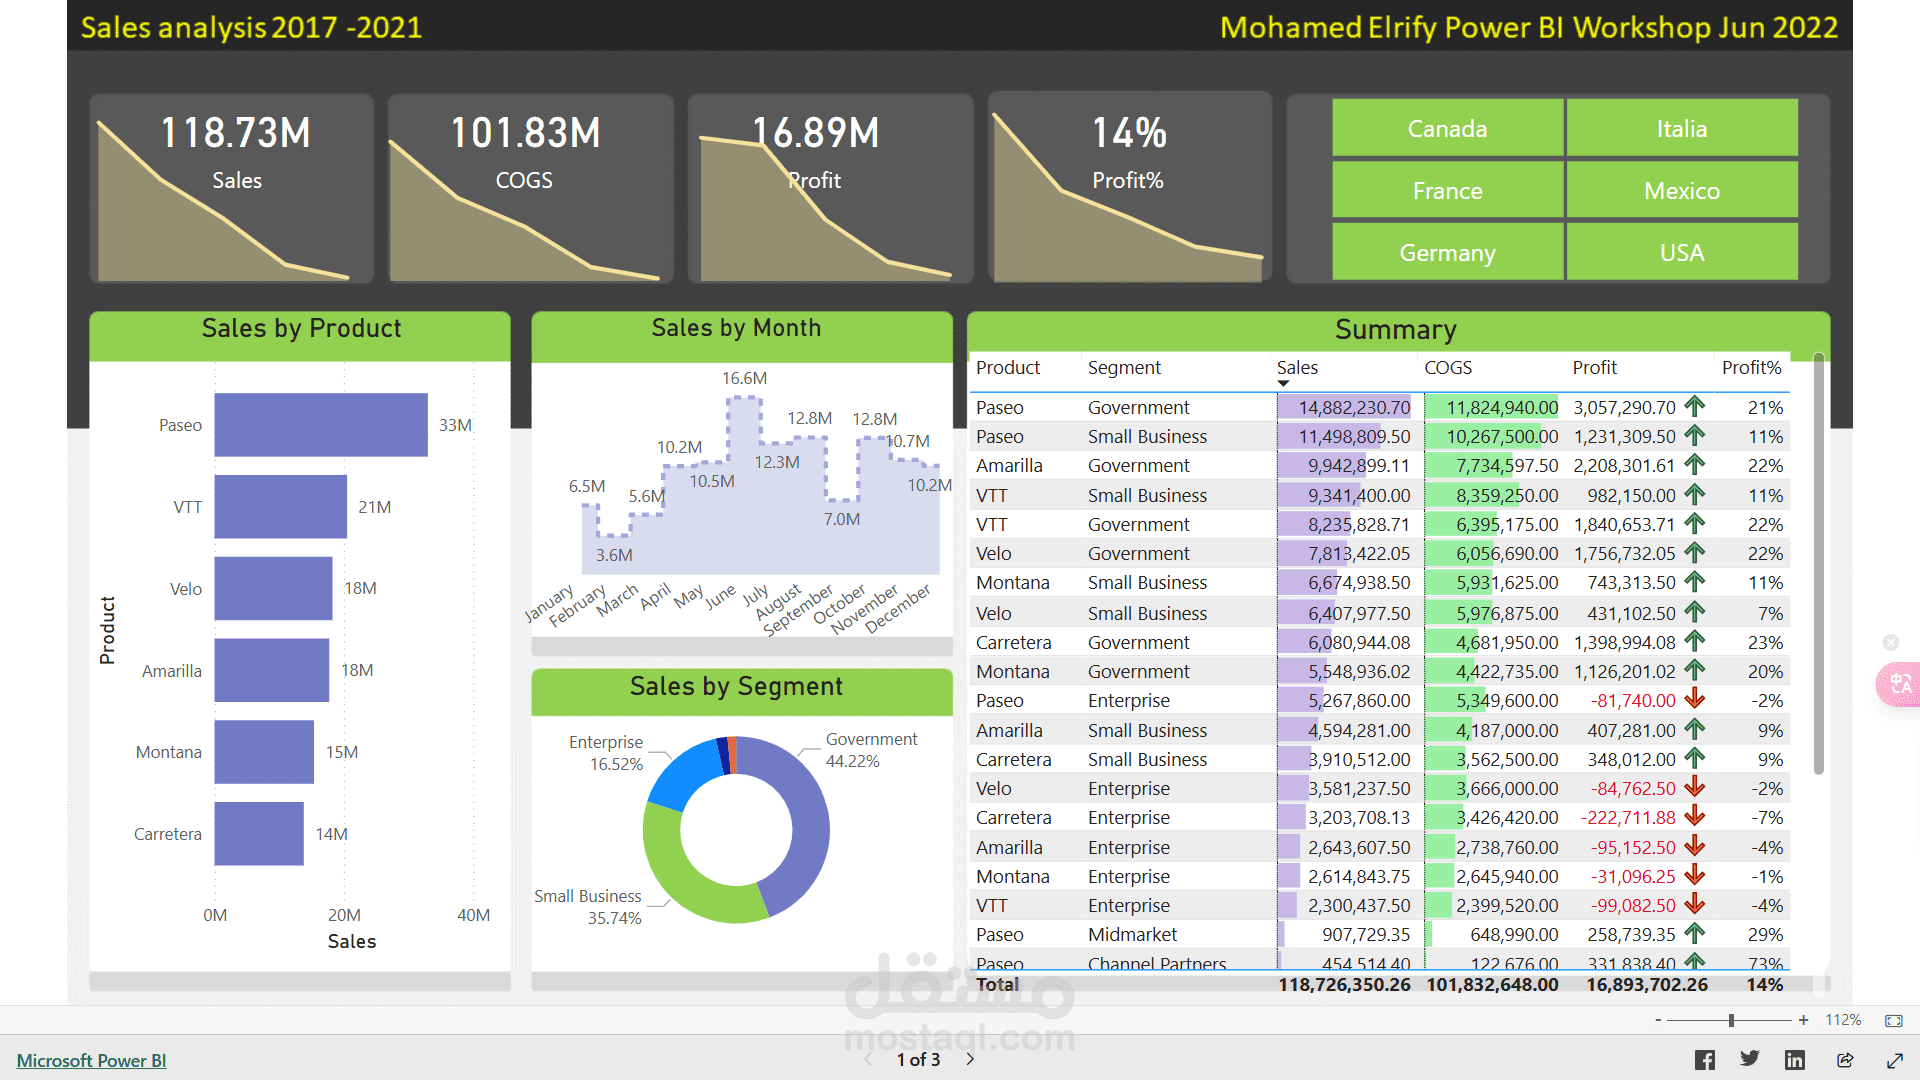Click the fit to page icon
1920x1080 pixels.
[1894, 1020]
